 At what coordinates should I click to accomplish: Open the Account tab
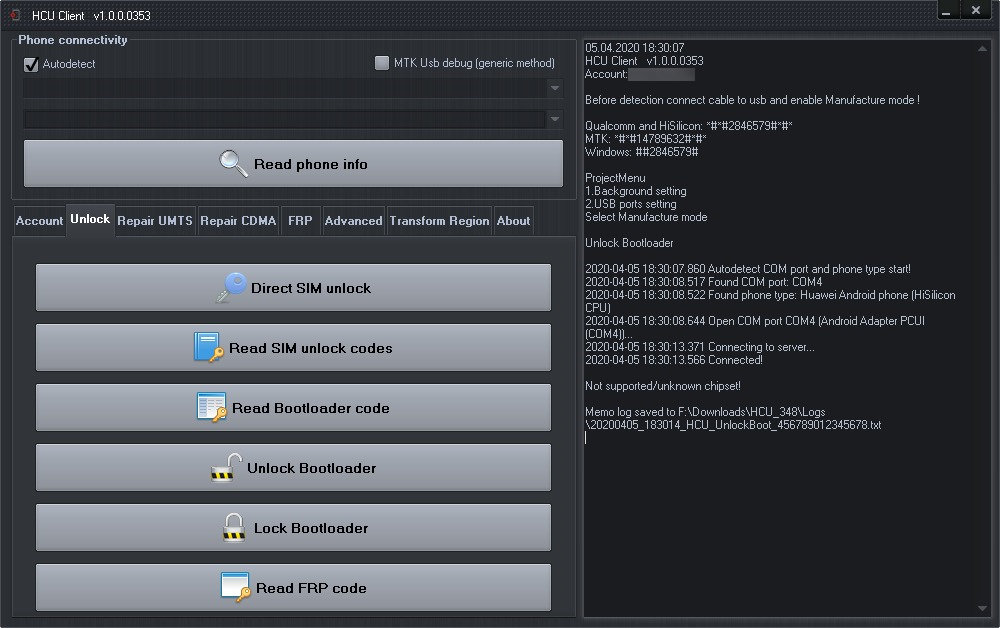(39, 221)
